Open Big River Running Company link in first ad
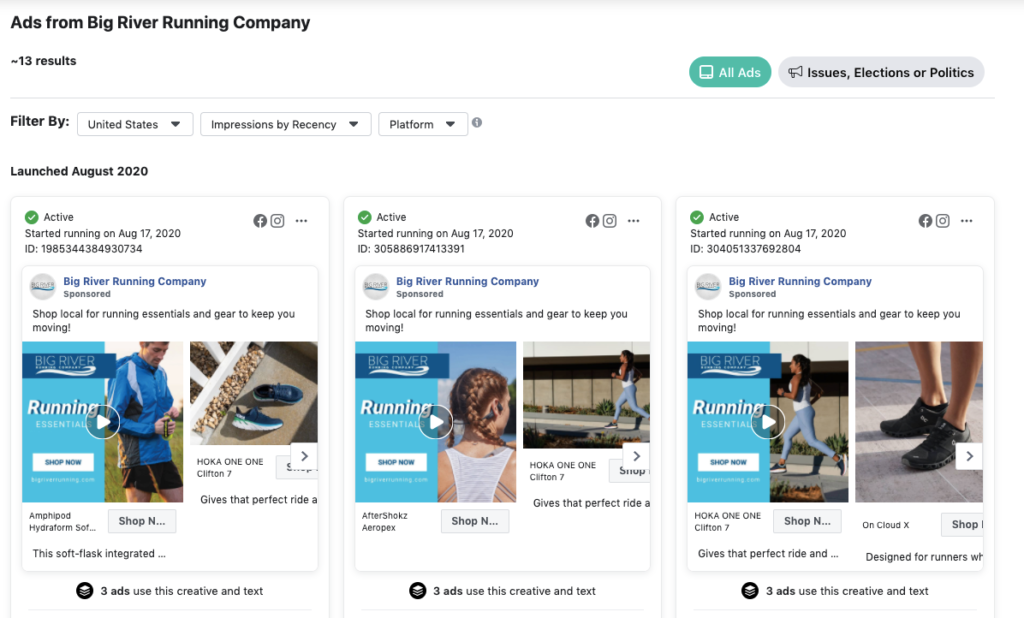The image size is (1024, 618). point(135,281)
